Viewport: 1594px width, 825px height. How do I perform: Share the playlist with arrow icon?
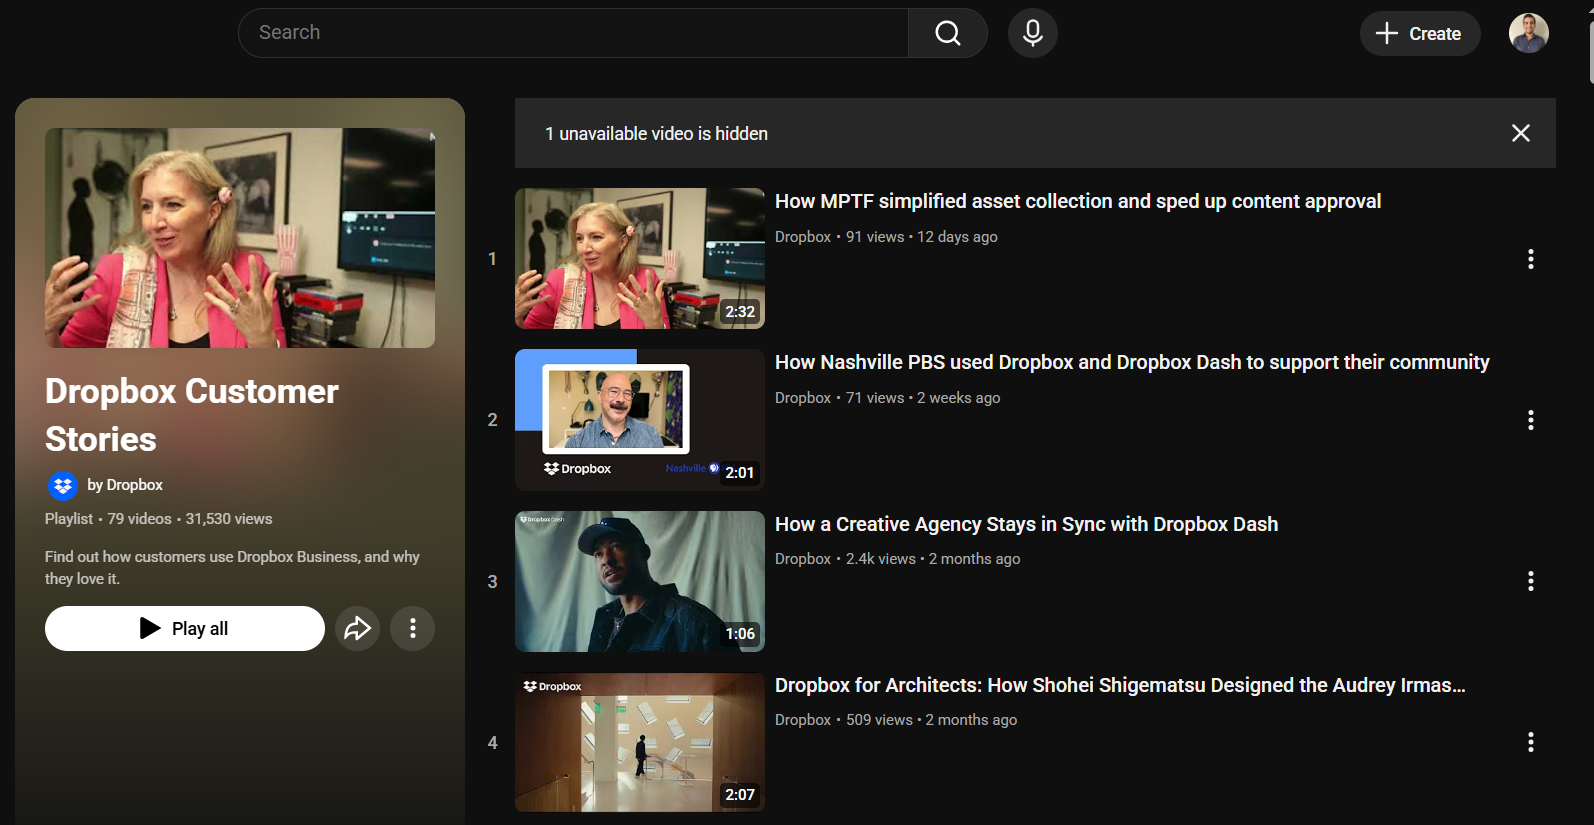357,628
